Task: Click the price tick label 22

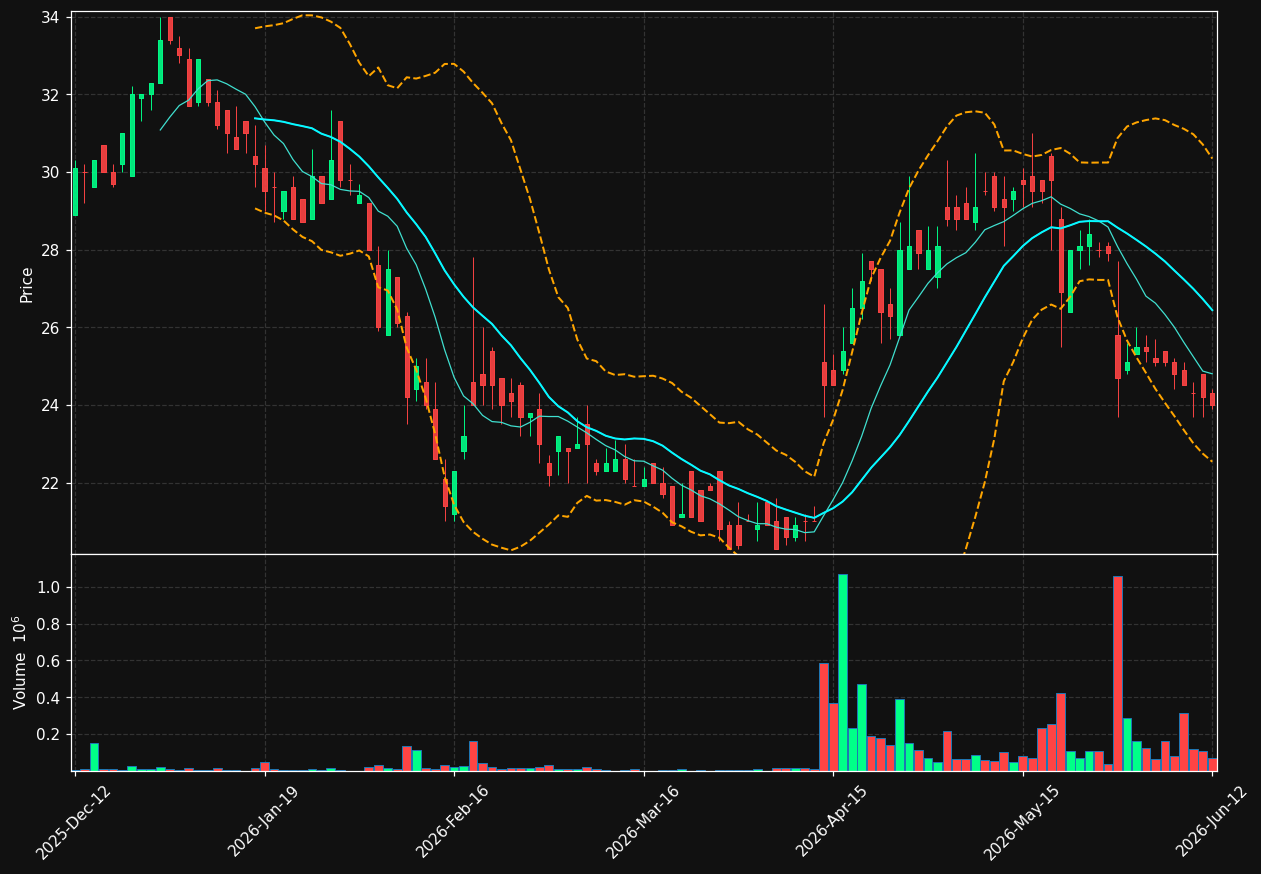Action: click(51, 483)
